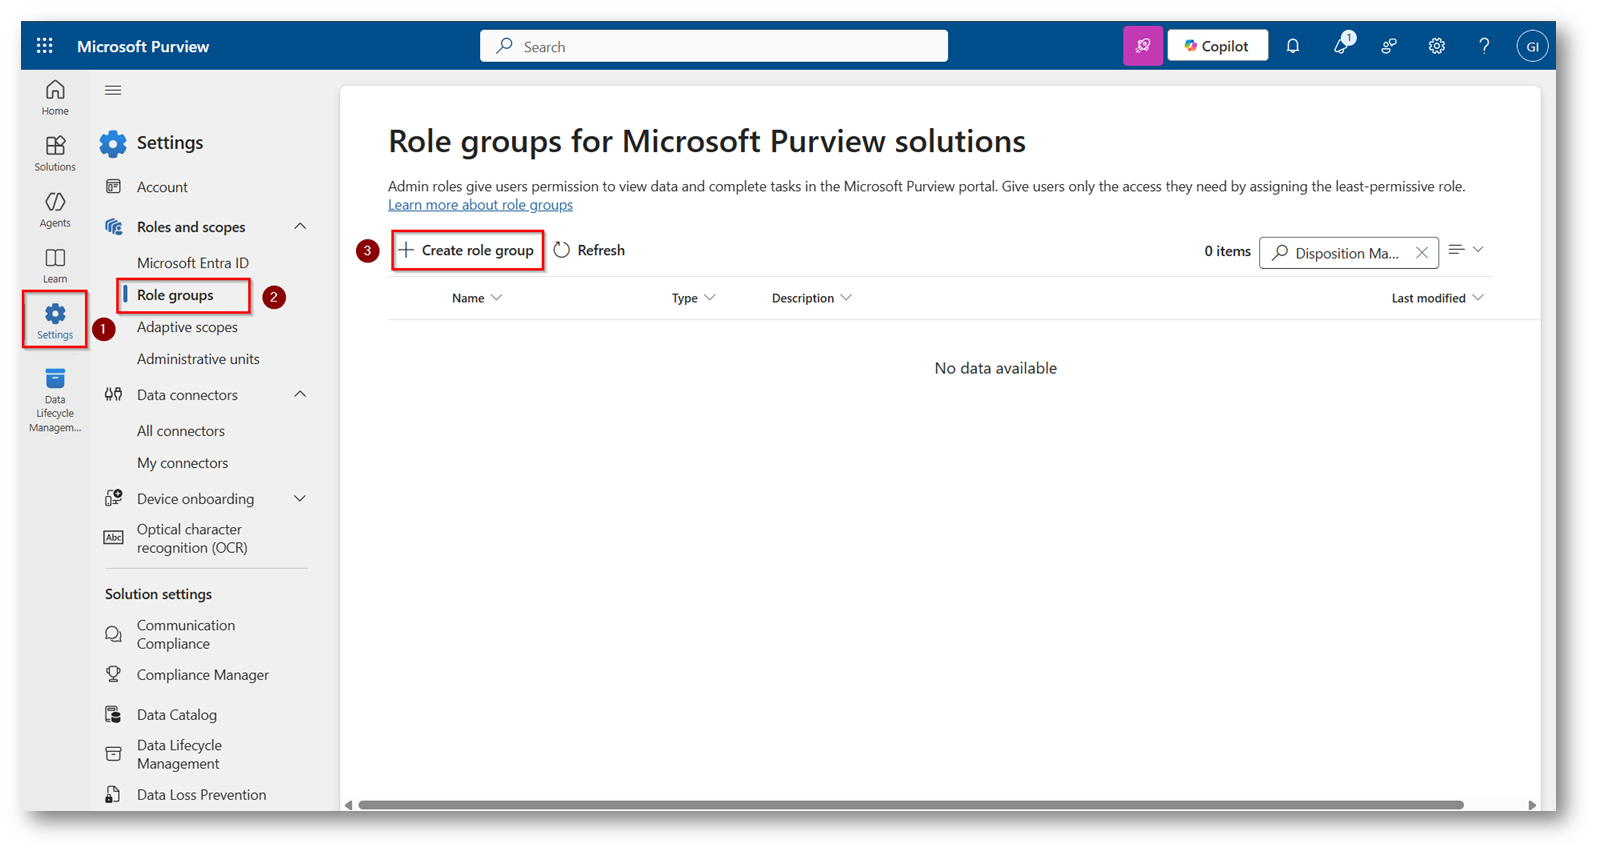Open what's new icon with badge
1598x853 pixels.
(1342, 45)
